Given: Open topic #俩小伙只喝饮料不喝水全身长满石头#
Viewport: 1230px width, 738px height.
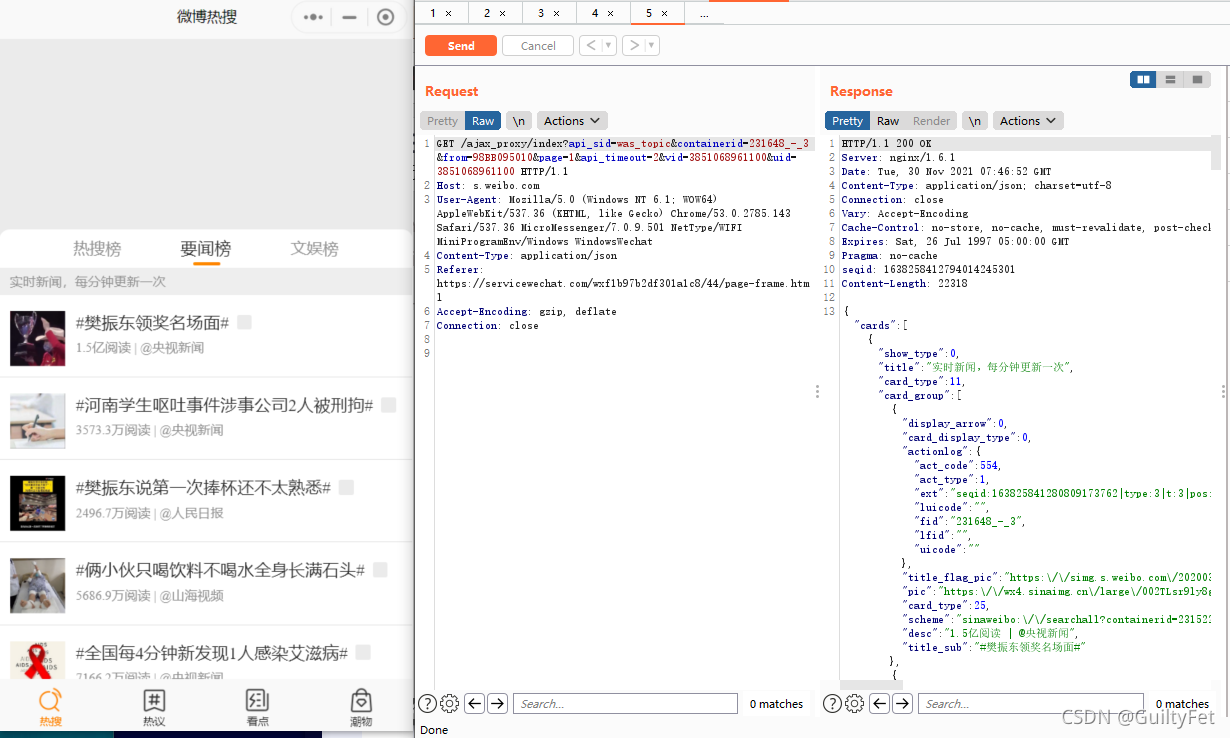Looking at the screenshot, I should (220, 569).
